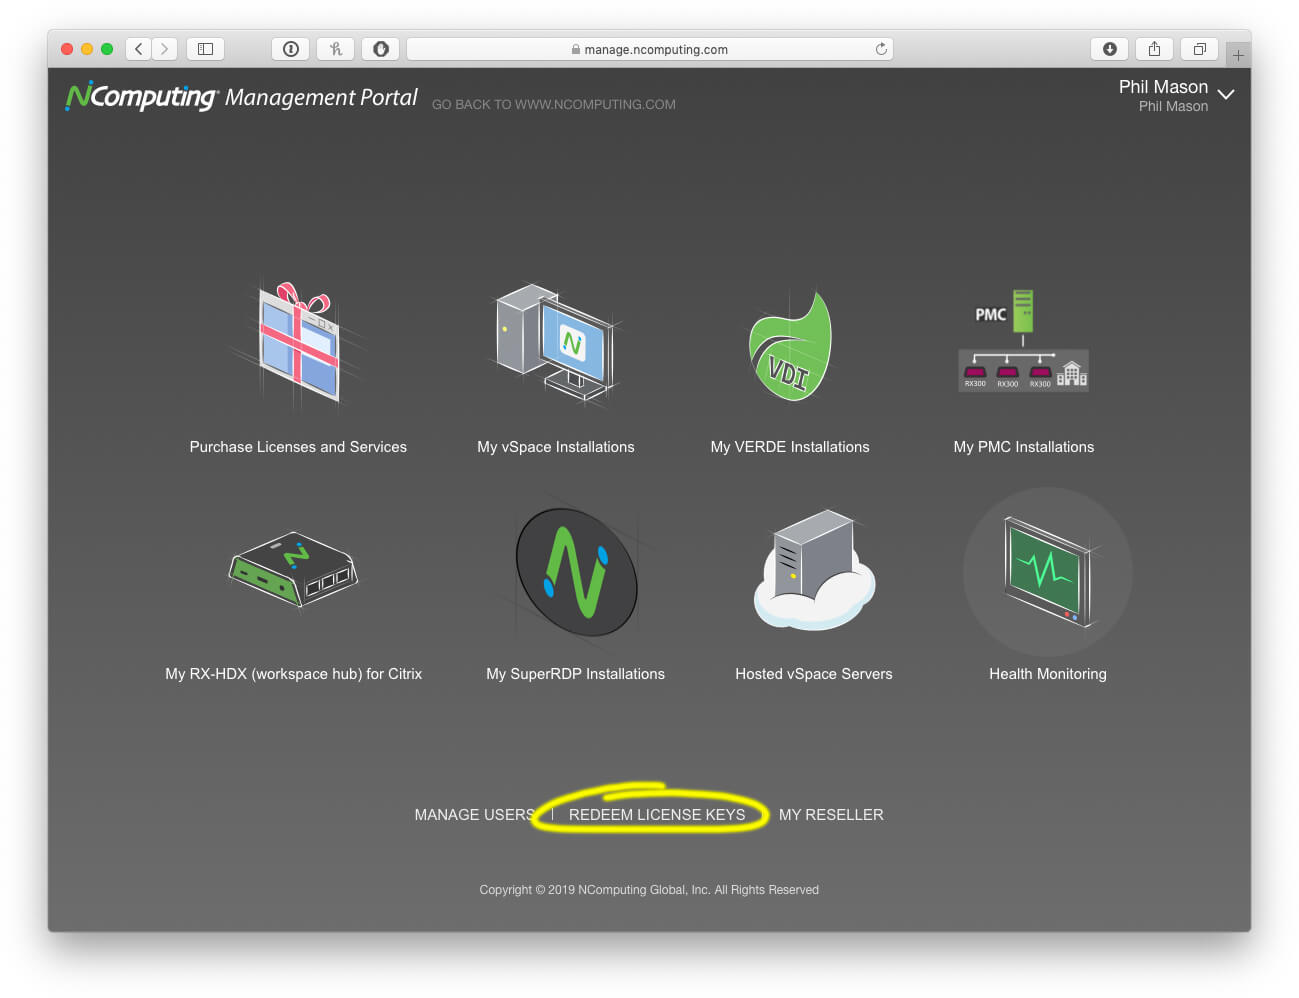Expand the Phil Mason account menu chevron
The image size is (1299, 998).
[1226, 94]
